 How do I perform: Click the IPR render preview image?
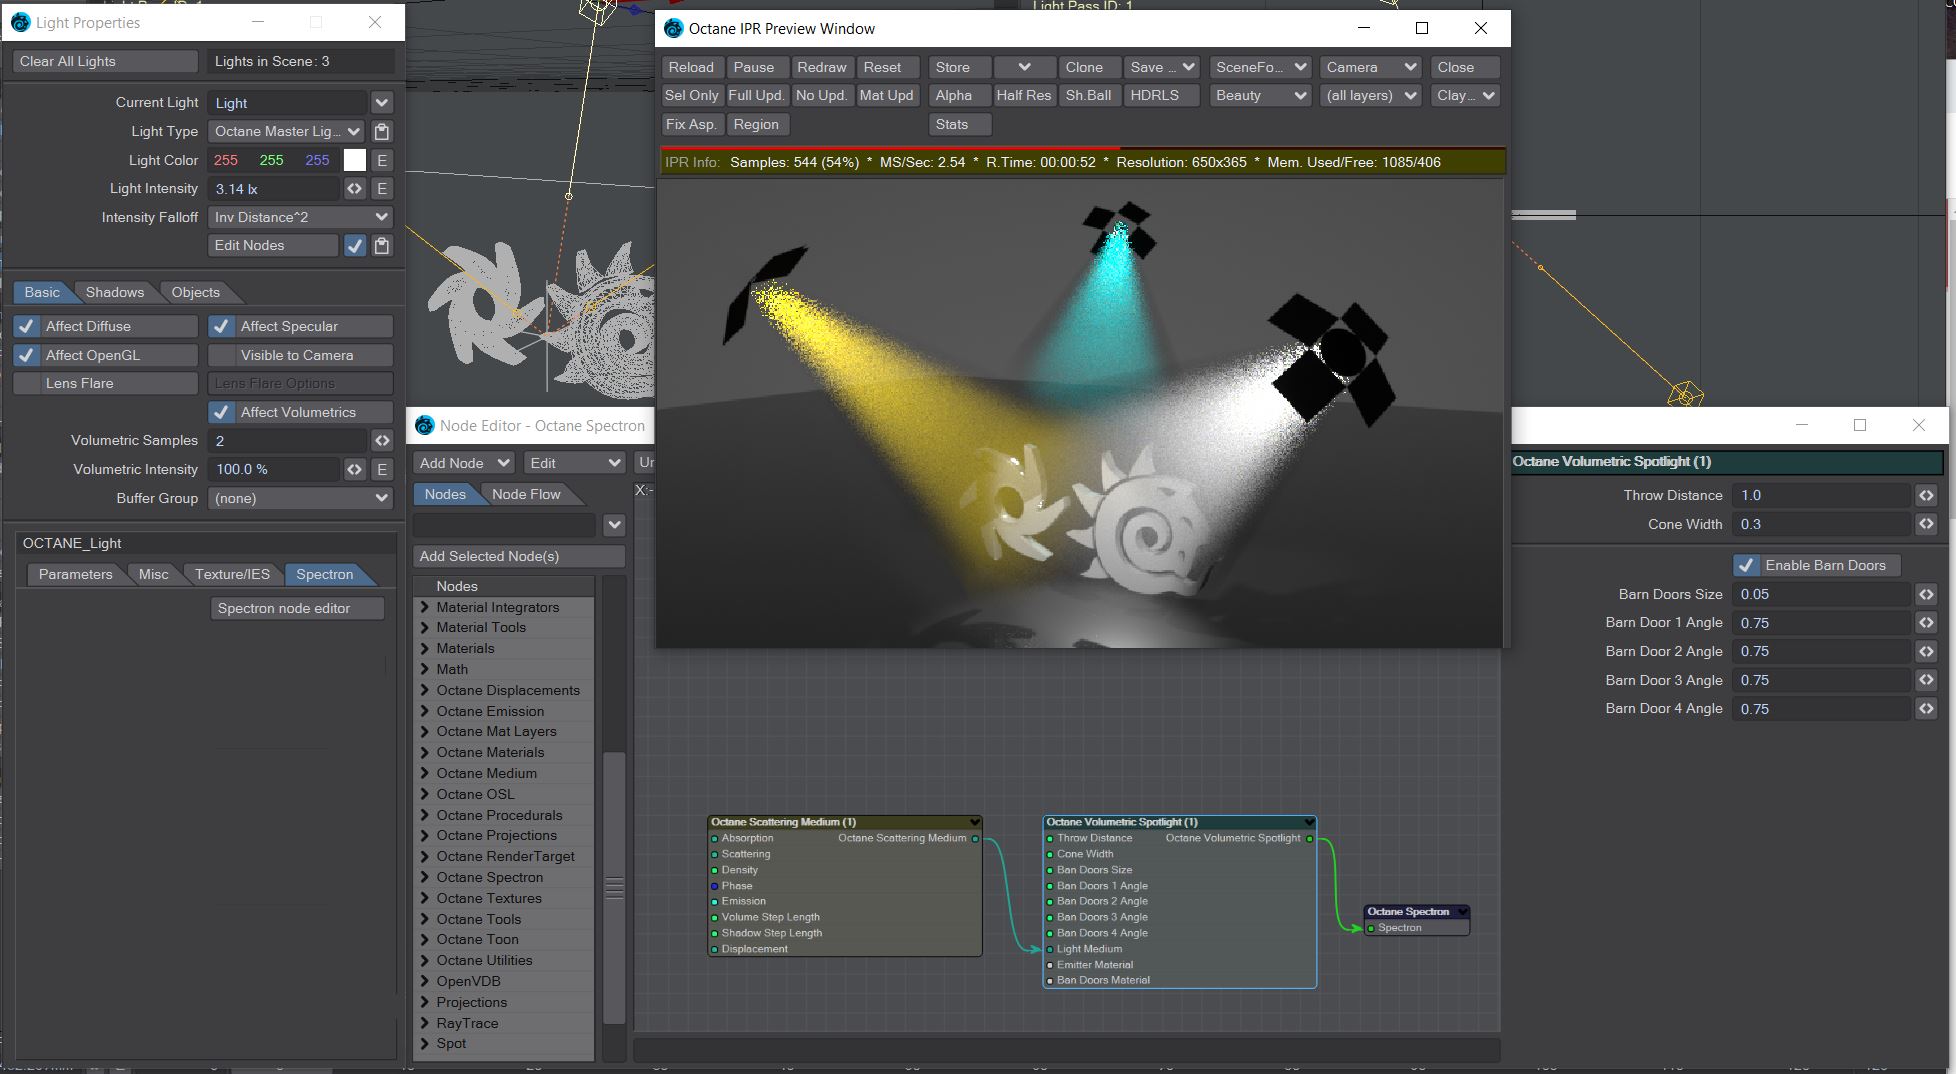click(1079, 413)
